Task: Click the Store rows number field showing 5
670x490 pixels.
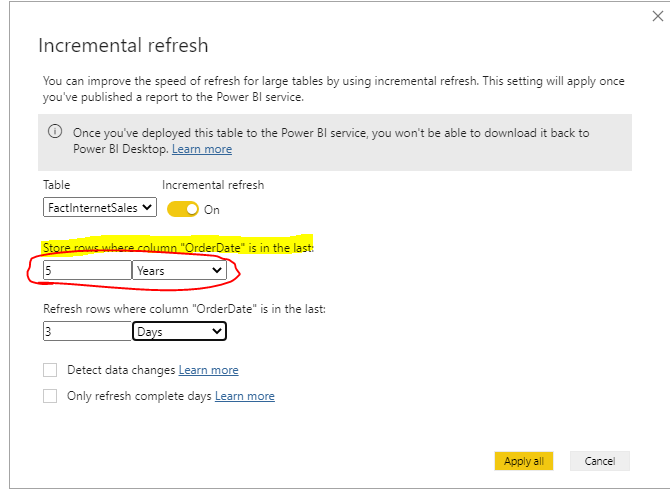Action: click(x=87, y=270)
